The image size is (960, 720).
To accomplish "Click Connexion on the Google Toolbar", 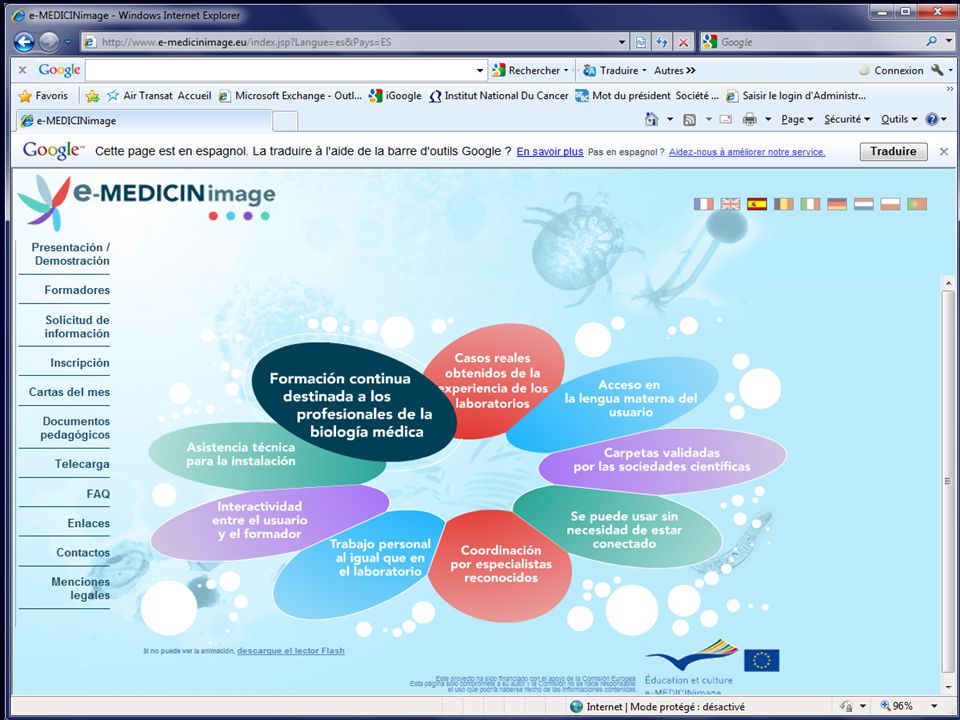I will 891,70.
